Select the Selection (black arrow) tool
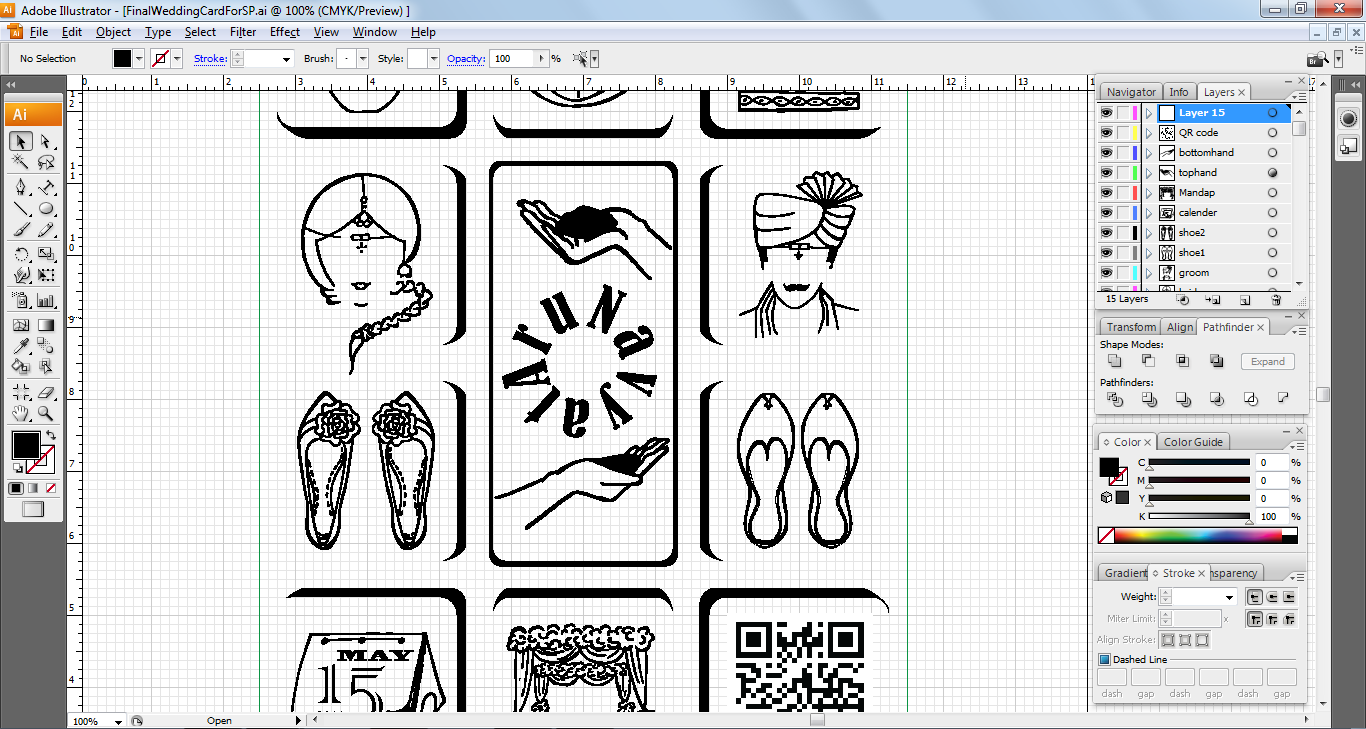 21,142
